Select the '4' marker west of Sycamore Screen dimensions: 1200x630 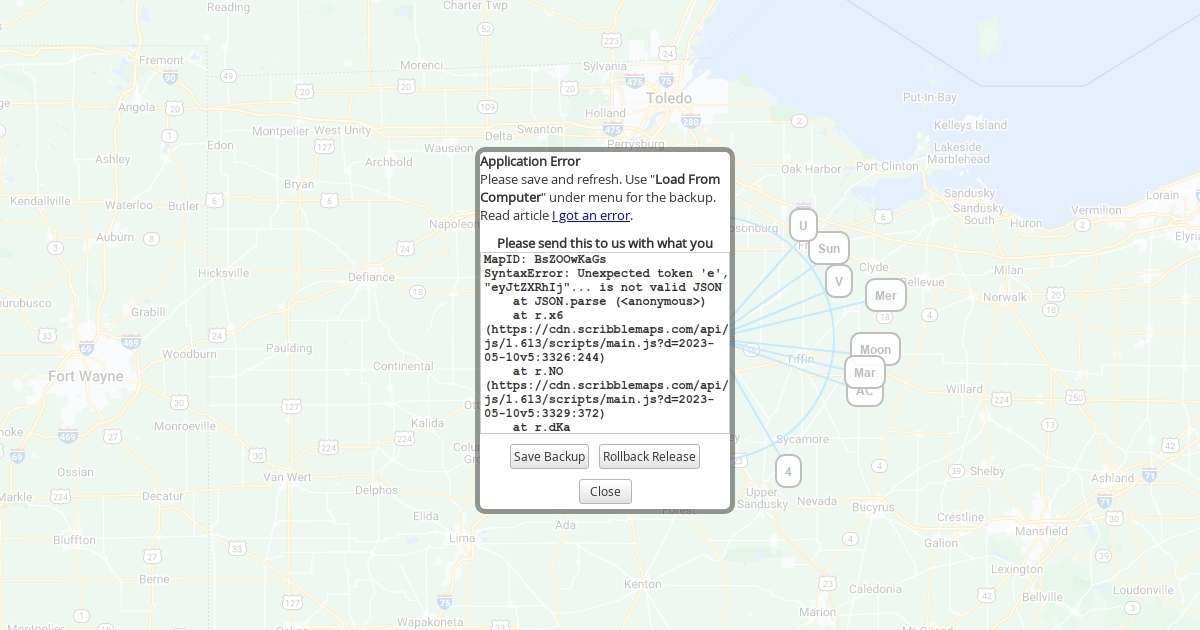[788, 471]
